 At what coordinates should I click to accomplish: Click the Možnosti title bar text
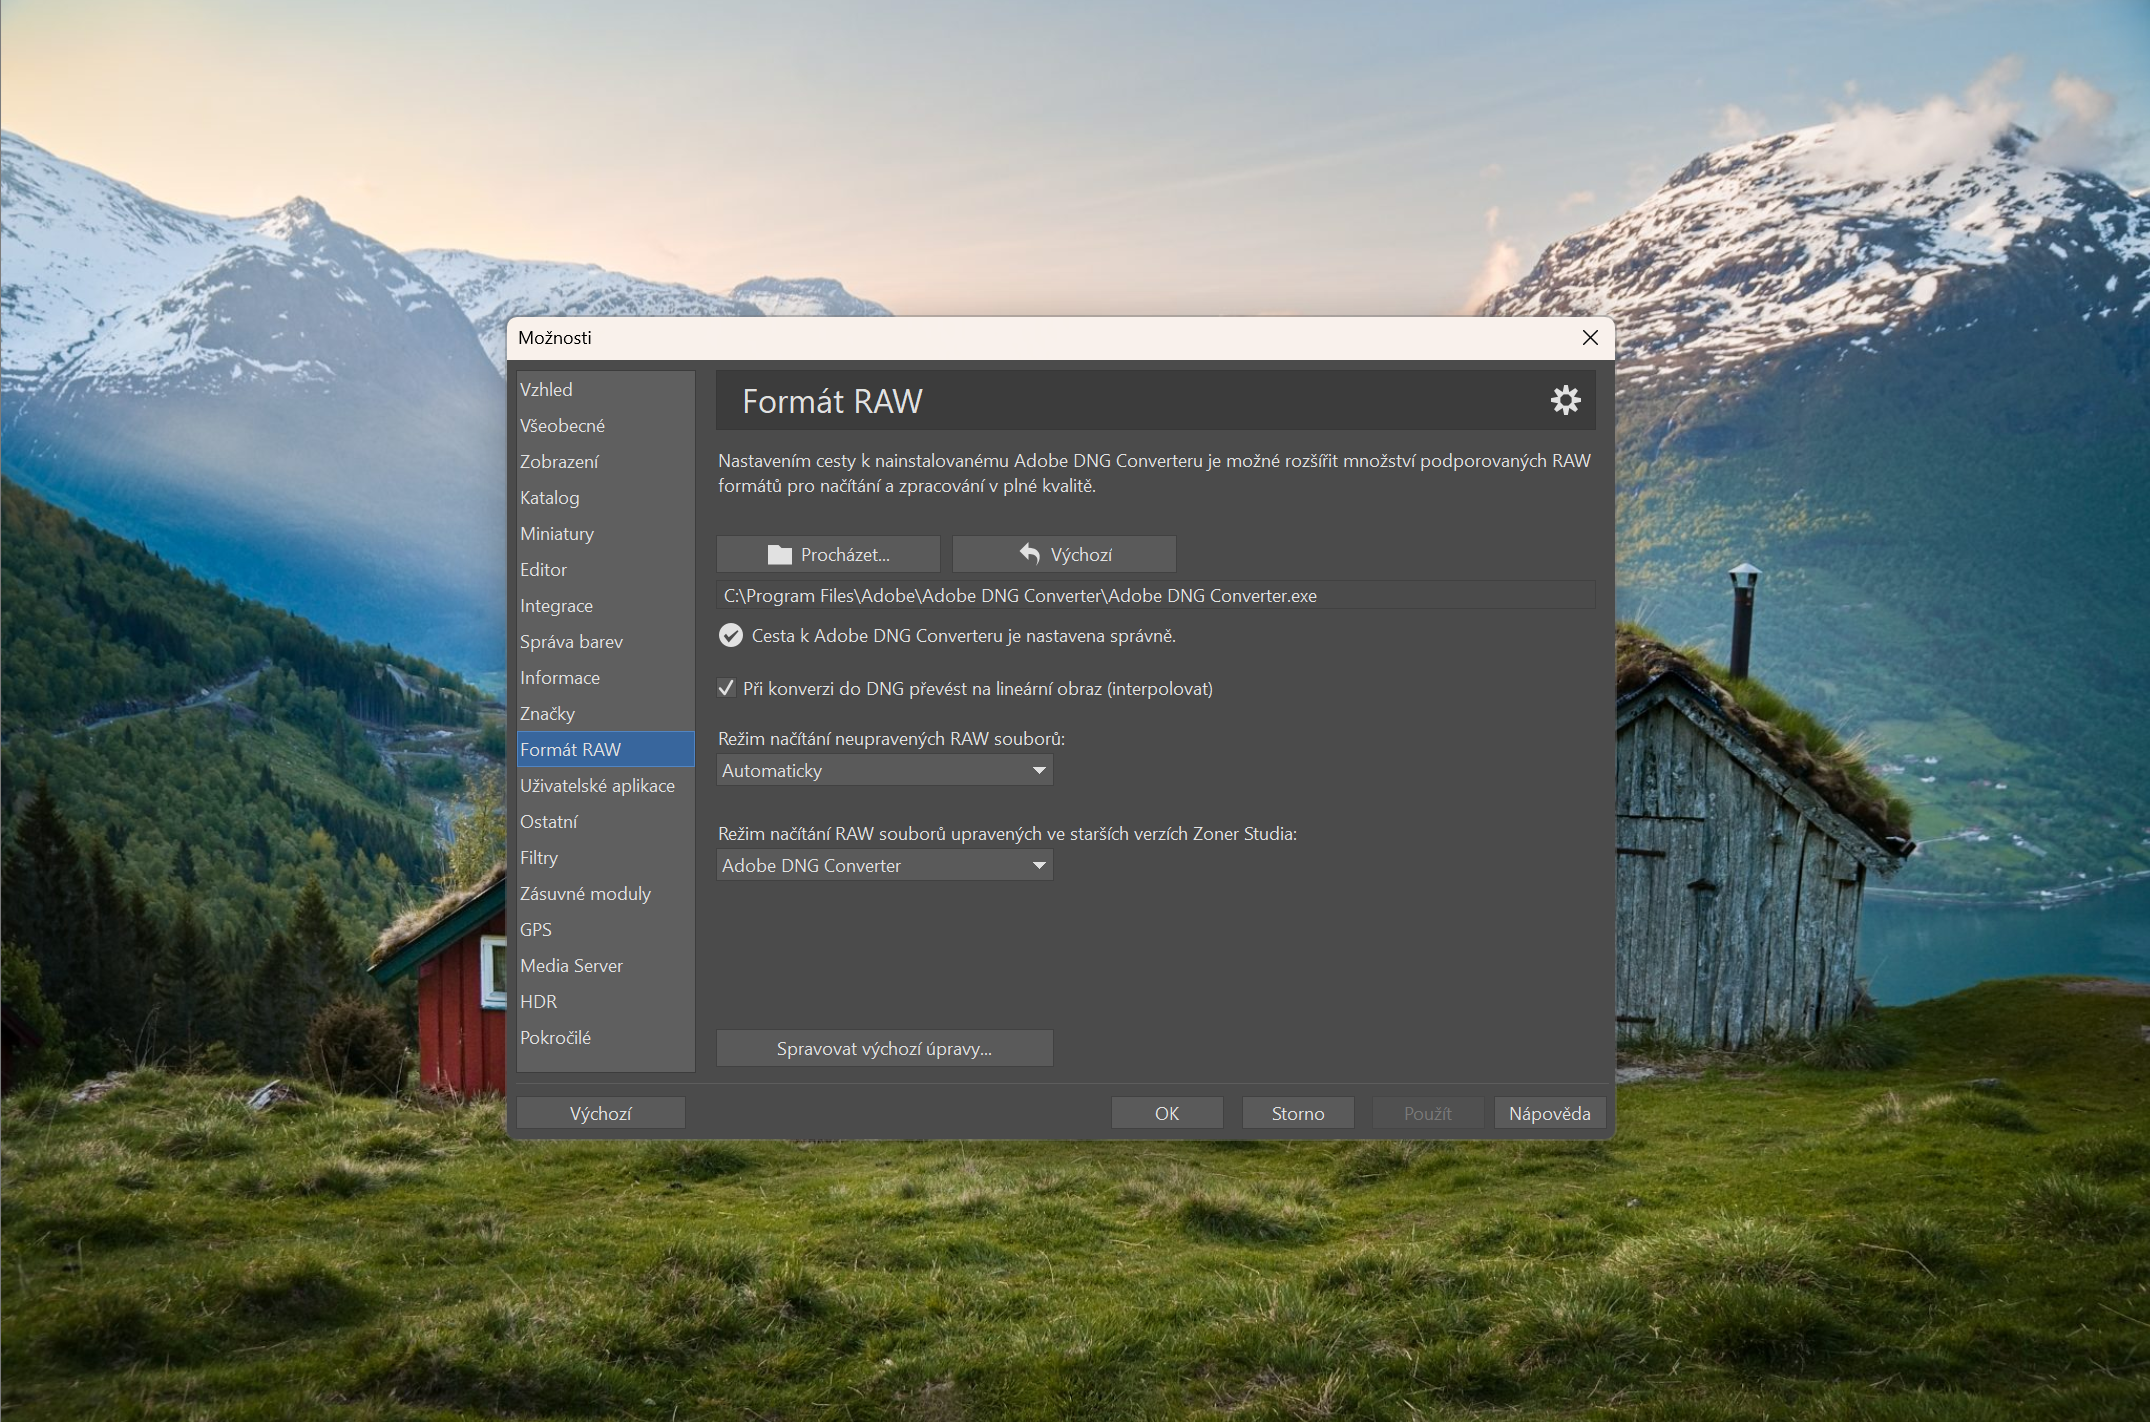coord(555,338)
